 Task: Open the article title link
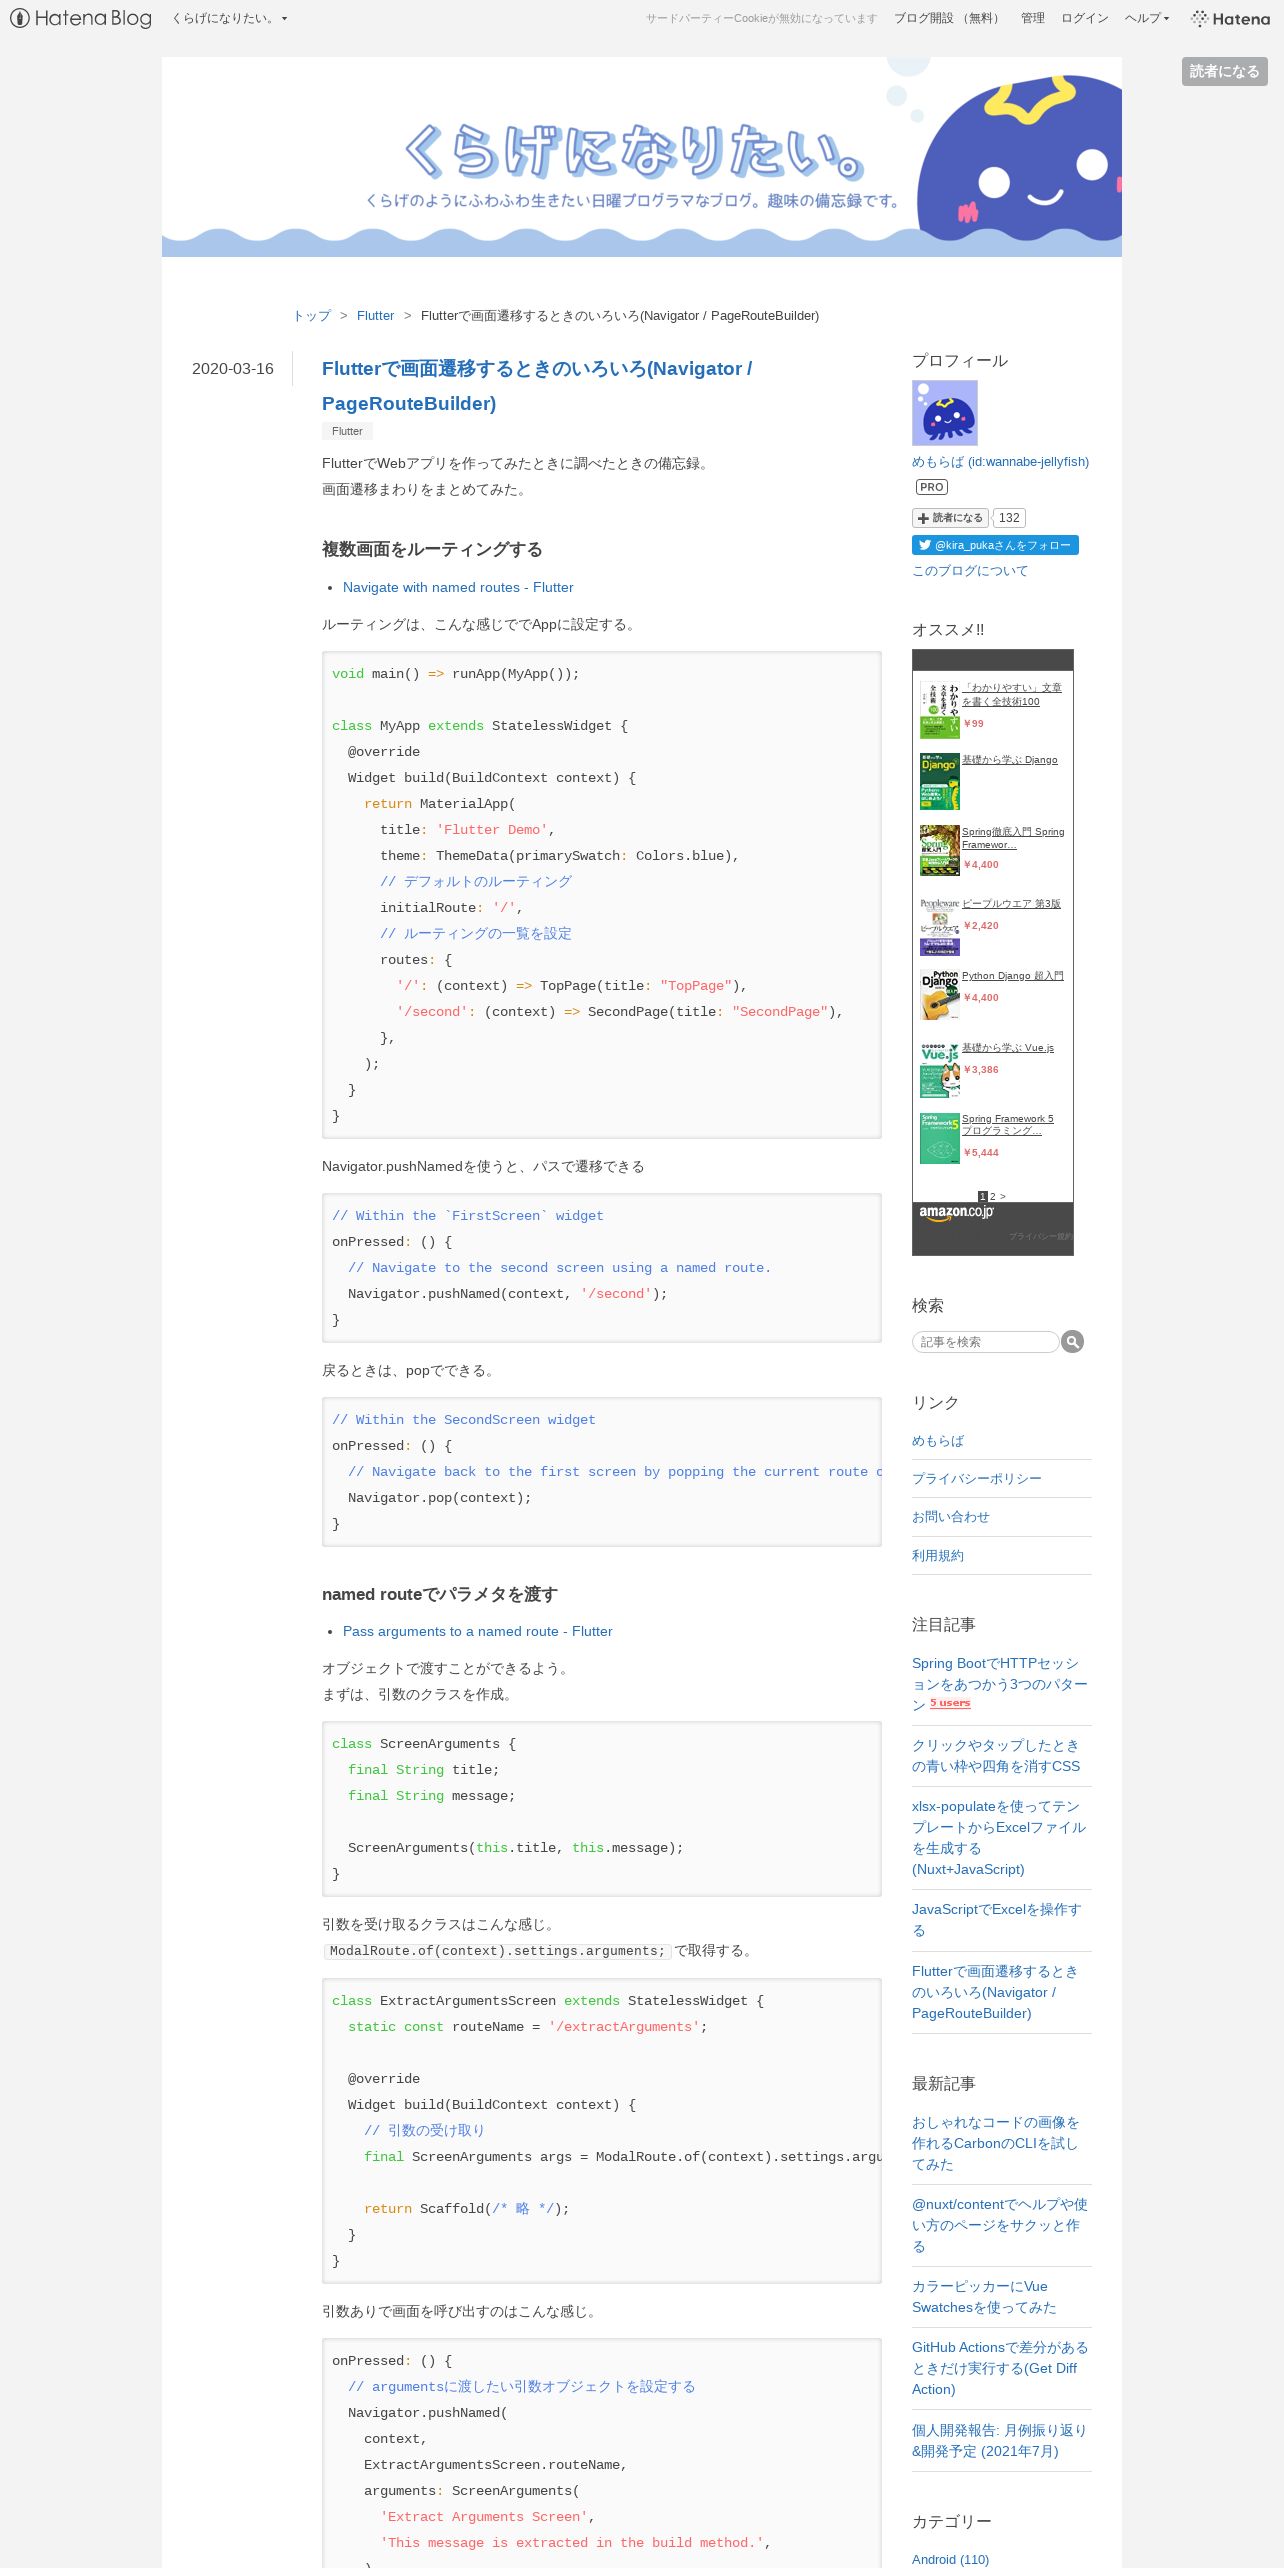(537, 386)
